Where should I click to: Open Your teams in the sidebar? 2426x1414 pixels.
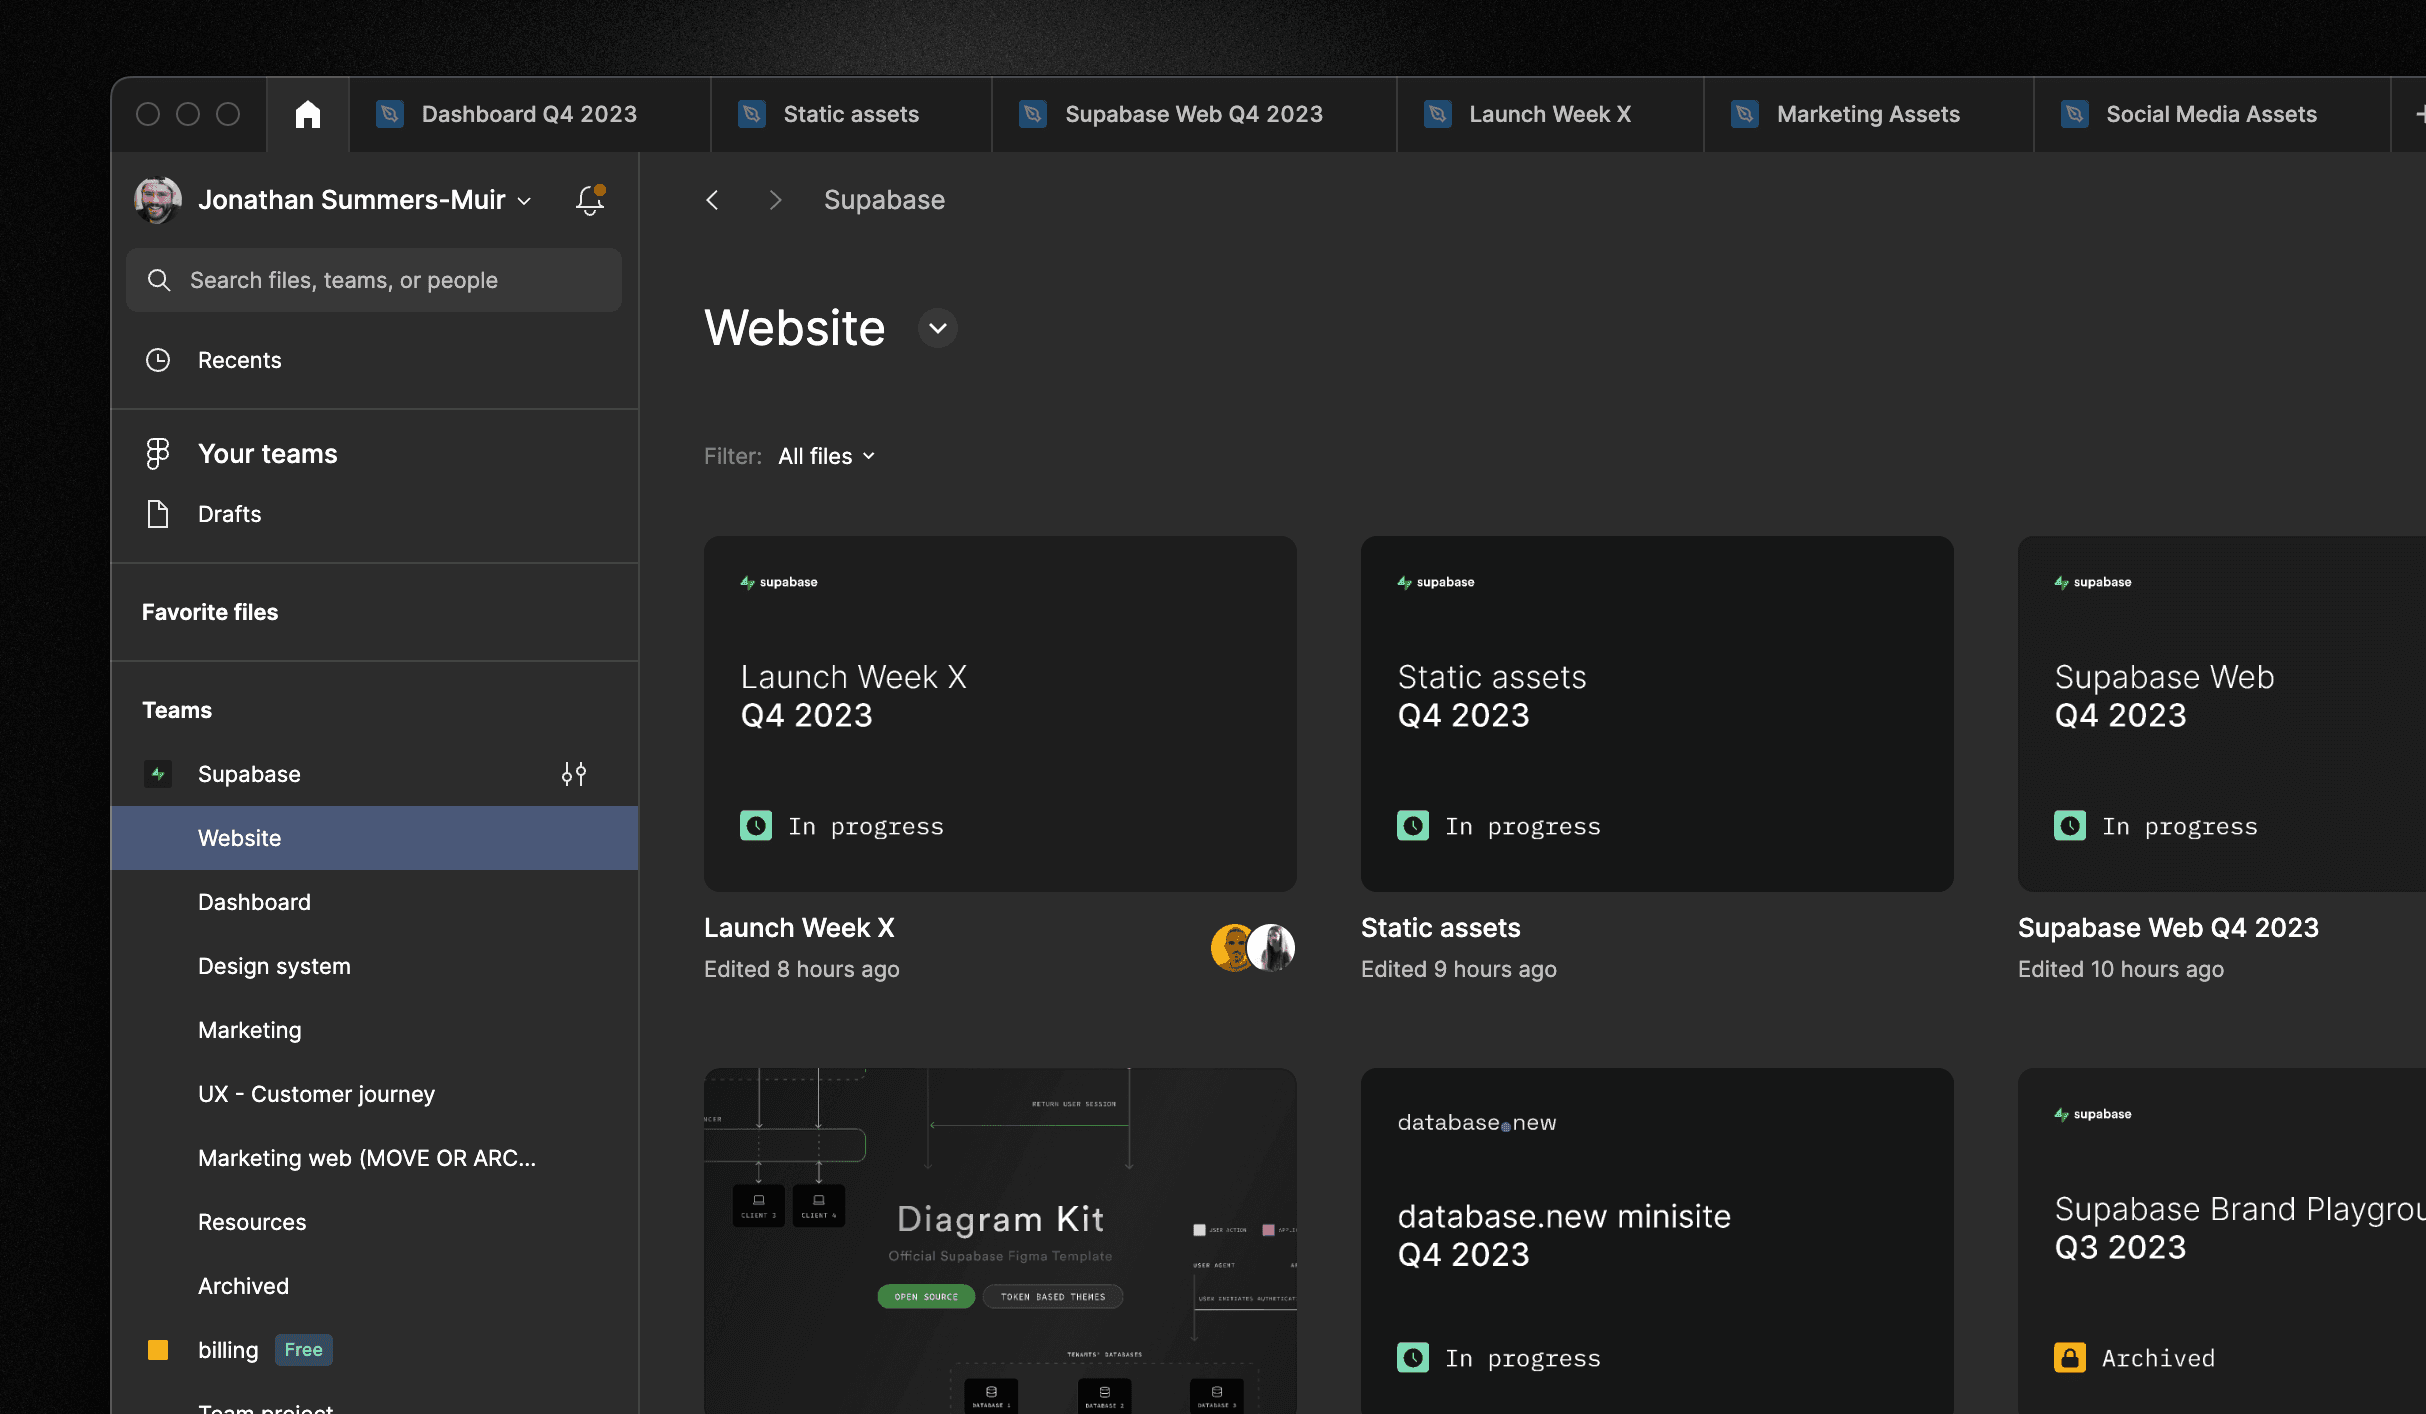(x=374, y=454)
